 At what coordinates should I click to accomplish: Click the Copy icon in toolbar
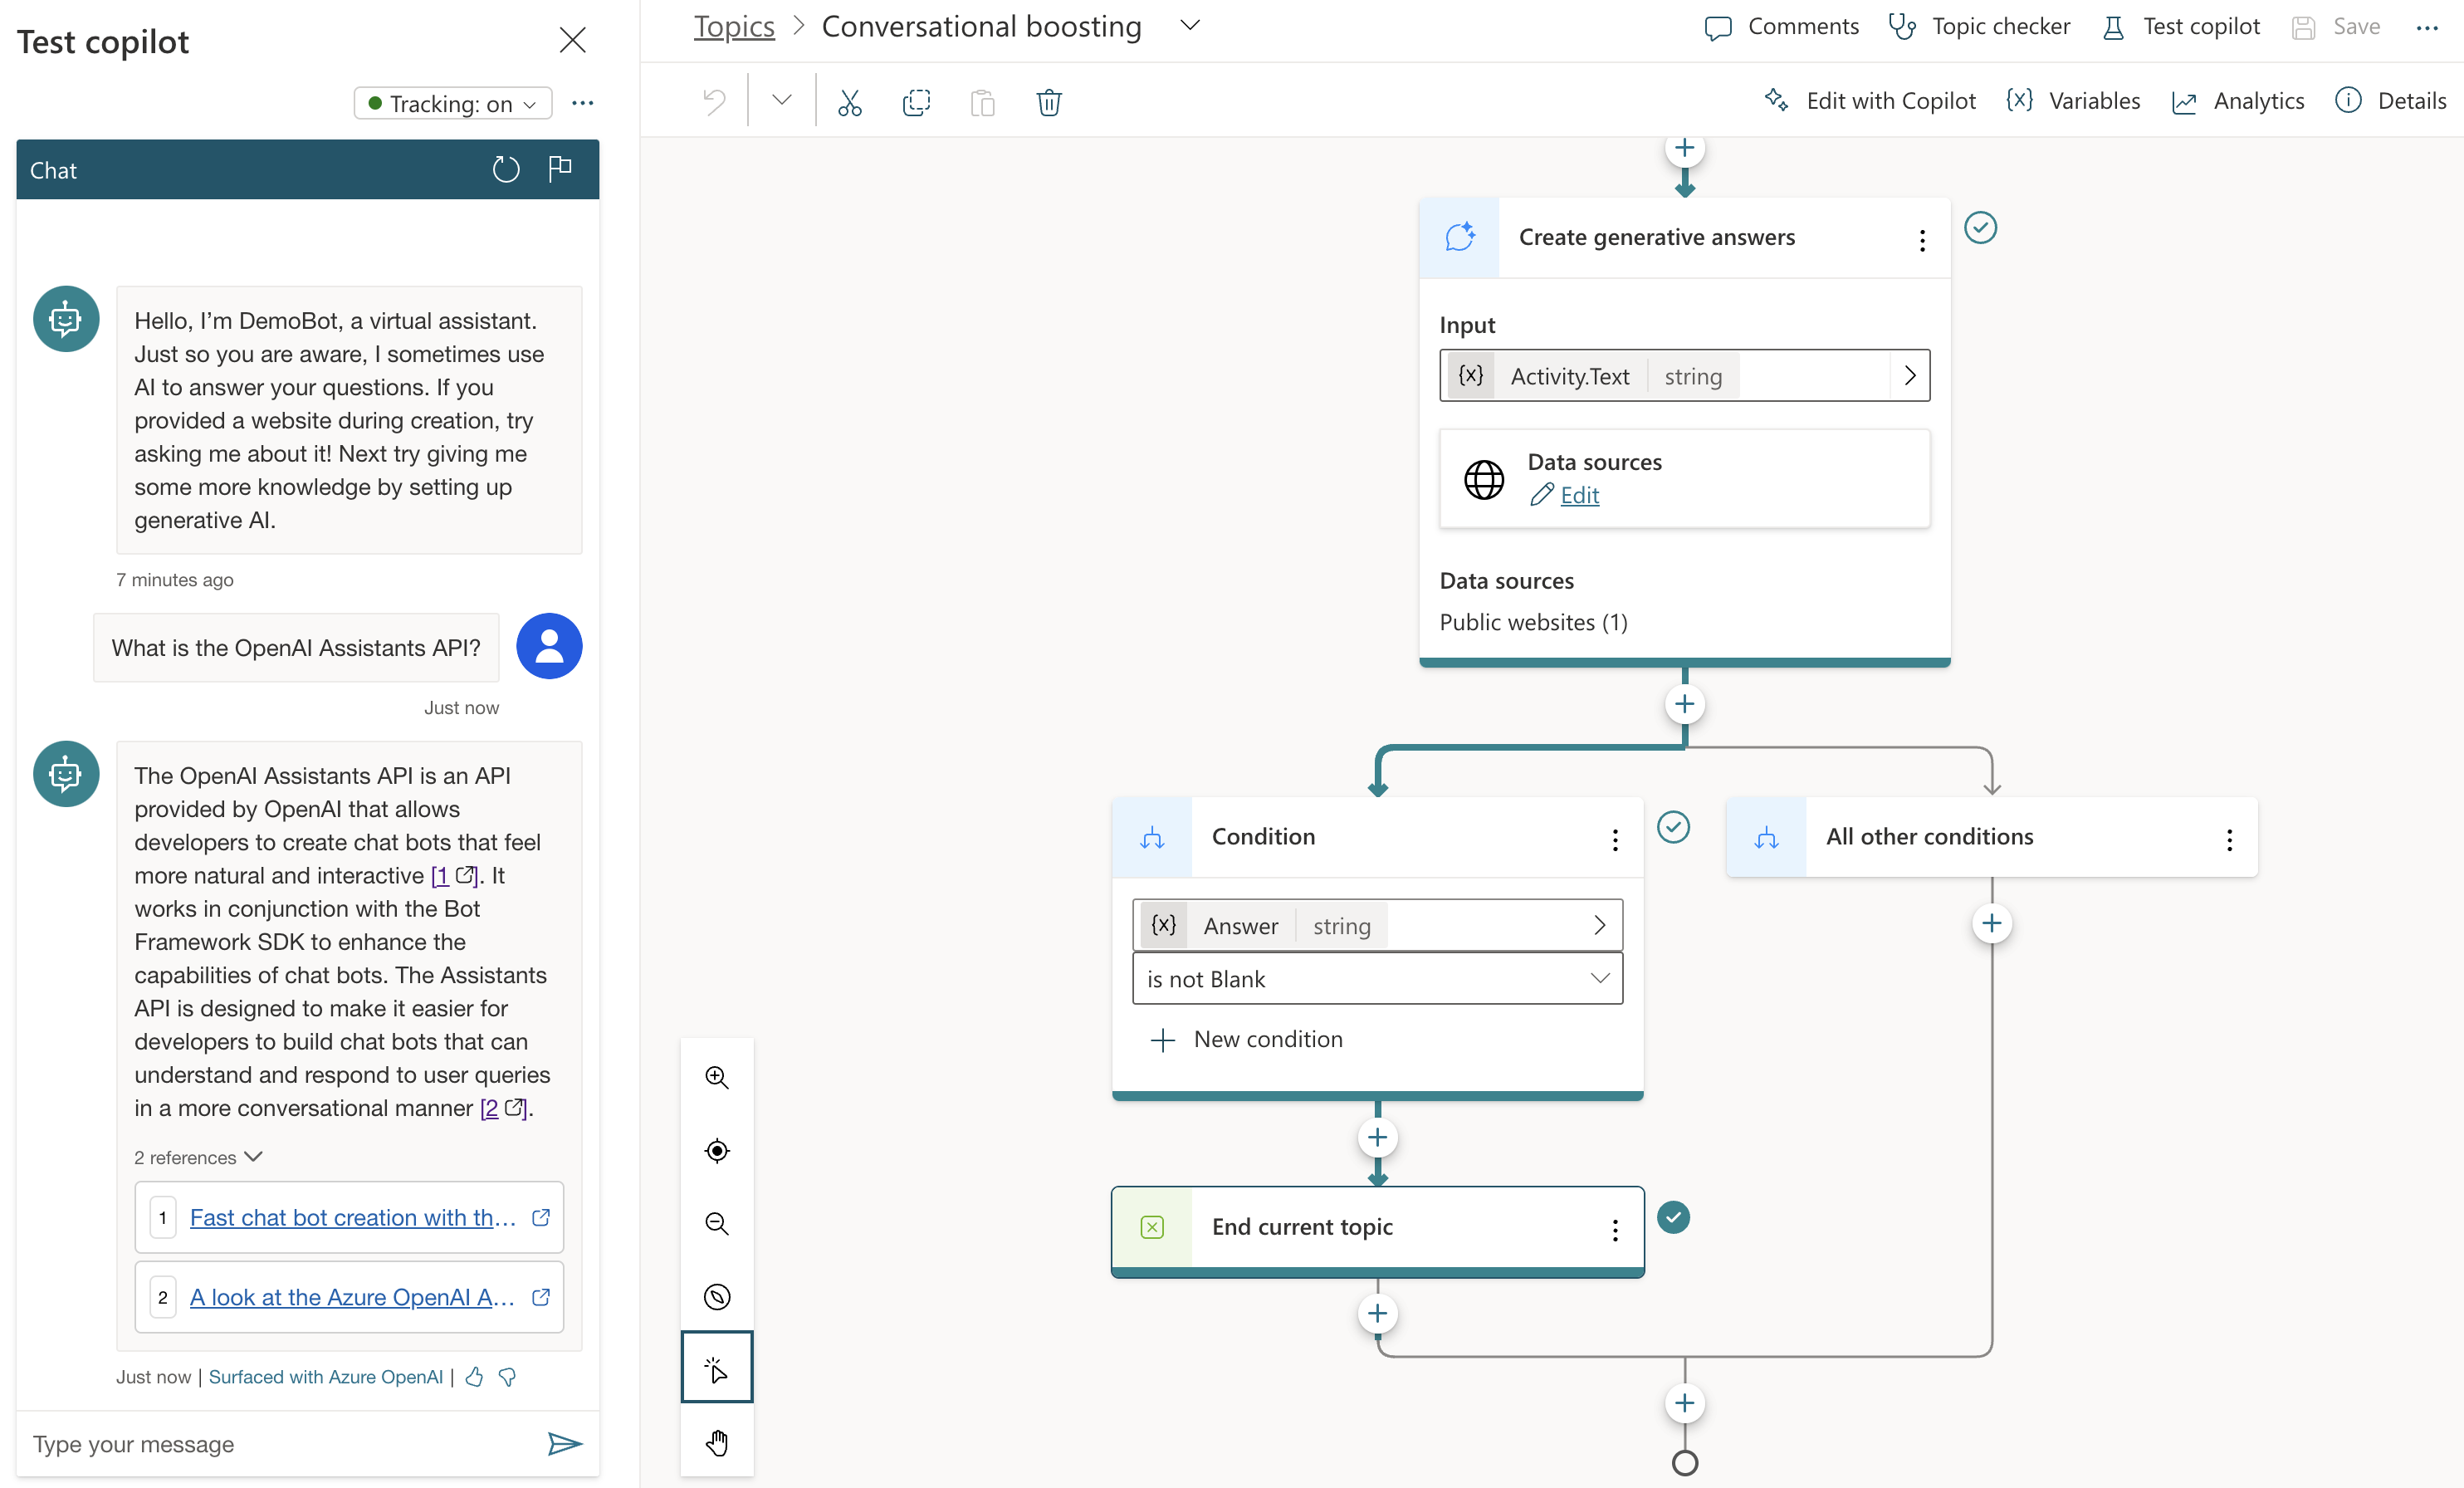pos(915,102)
